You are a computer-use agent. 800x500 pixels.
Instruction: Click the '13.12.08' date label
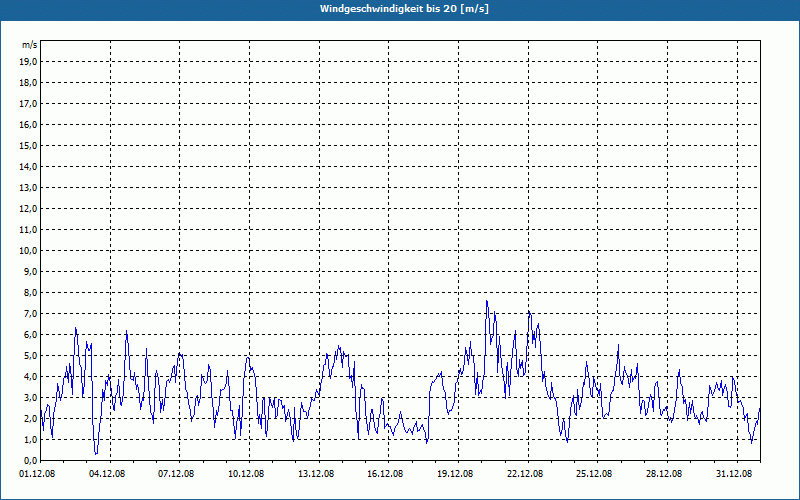click(316, 474)
